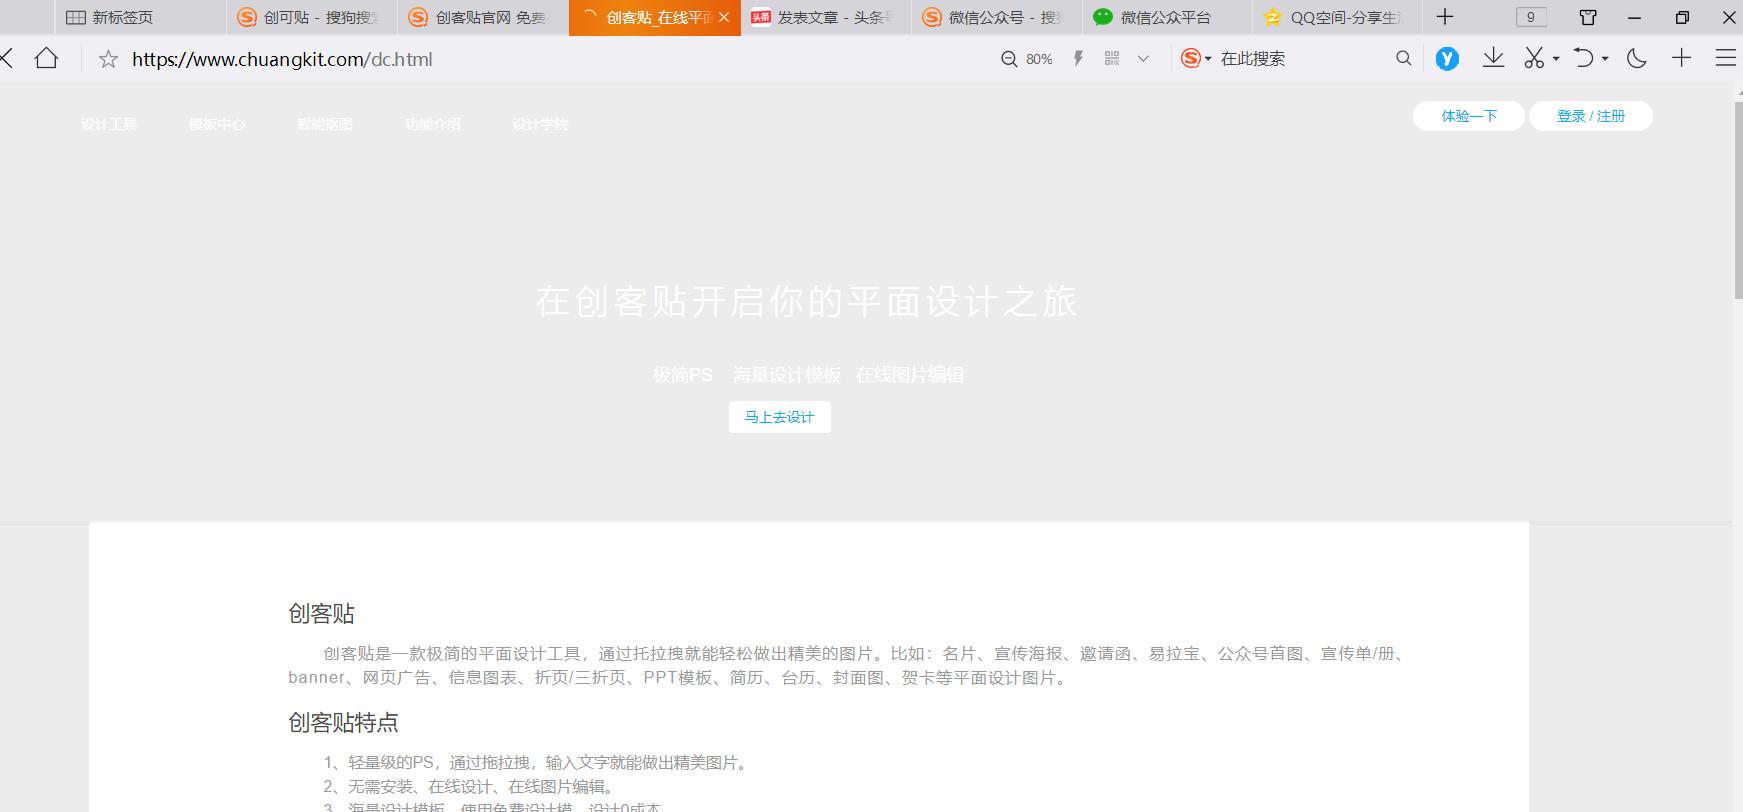This screenshot has height=812, width=1743.
Task: Click the 海量设计模板 tagline text
Action: 787,375
